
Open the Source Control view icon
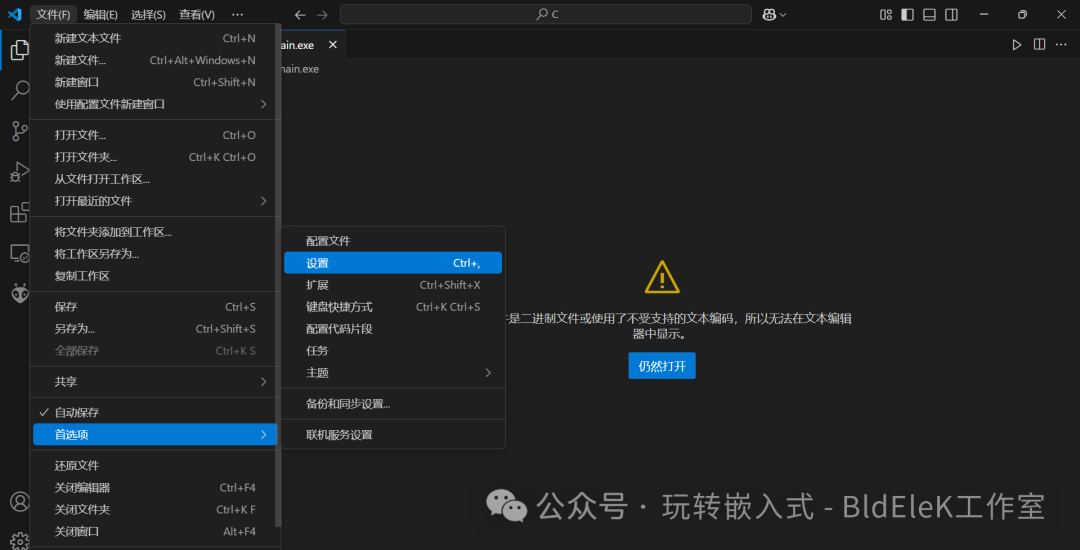coord(20,131)
